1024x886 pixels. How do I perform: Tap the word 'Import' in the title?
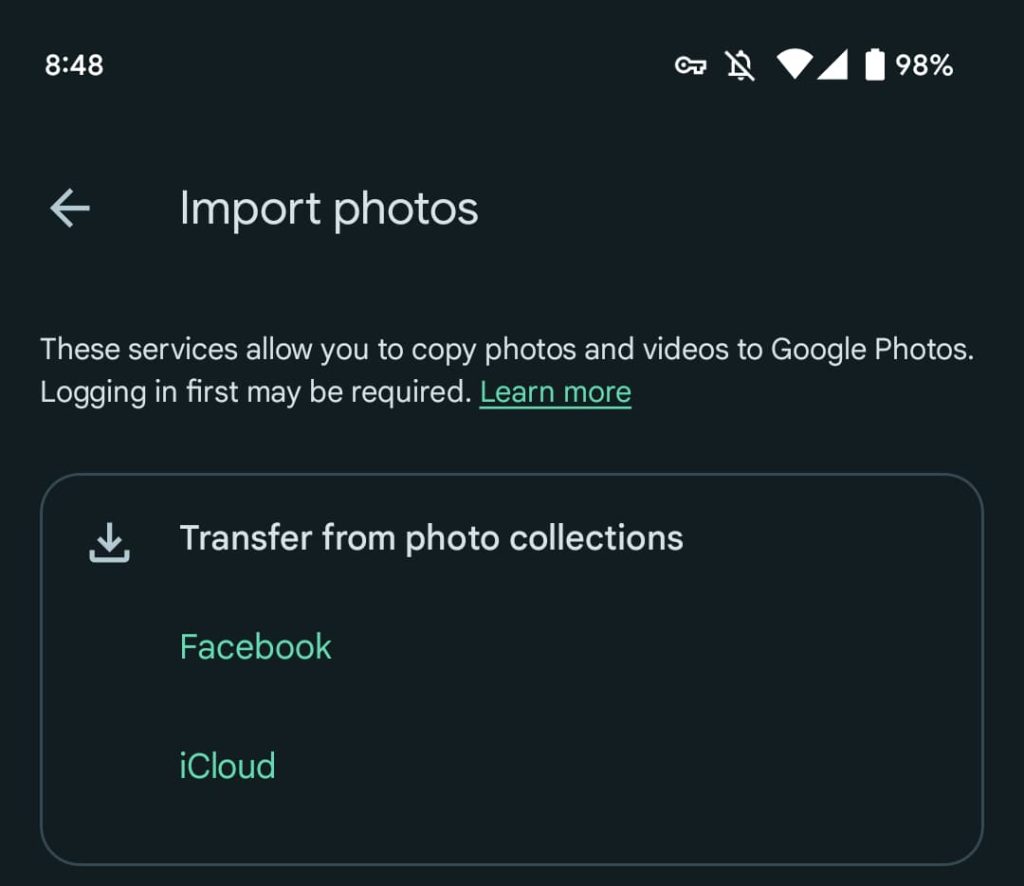[250, 209]
